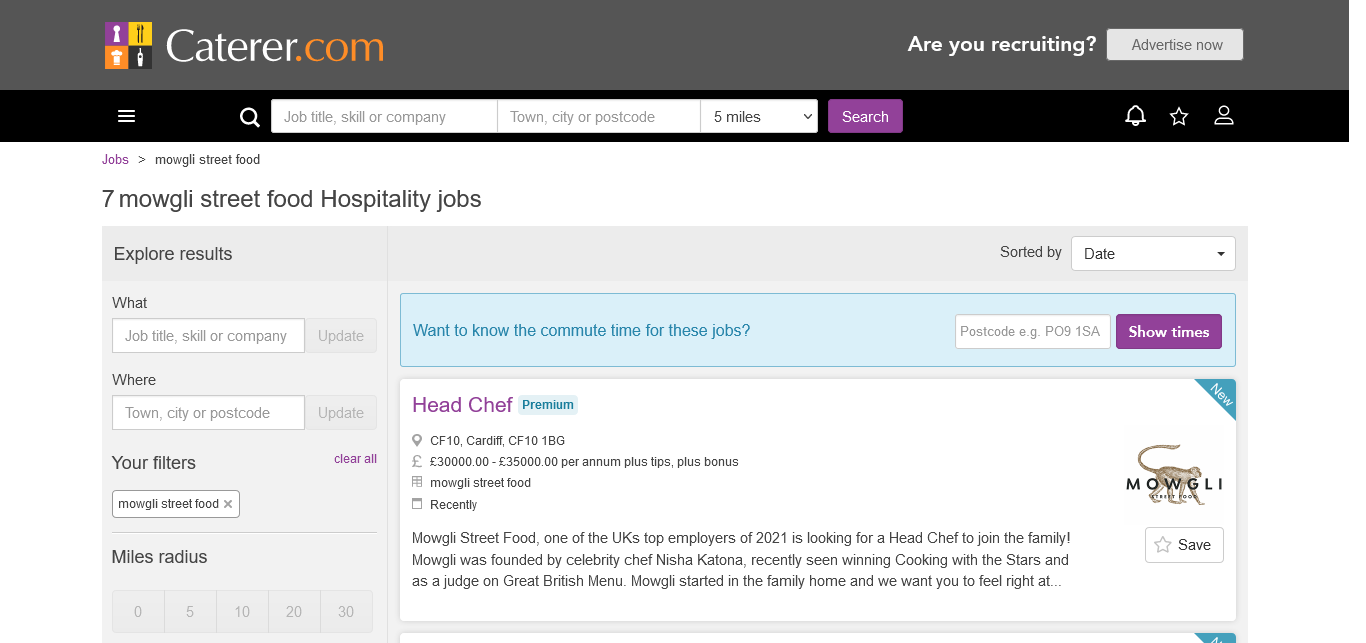Screen dimensions: 1366x643
Task: Click the Advertise now button
Action: click(1175, 45)
